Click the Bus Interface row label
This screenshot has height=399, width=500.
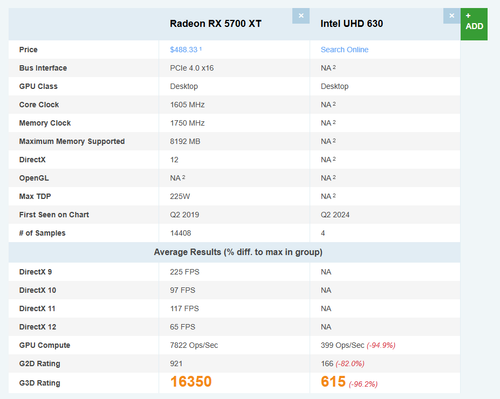pyautogui.click(x=43, y=68)
